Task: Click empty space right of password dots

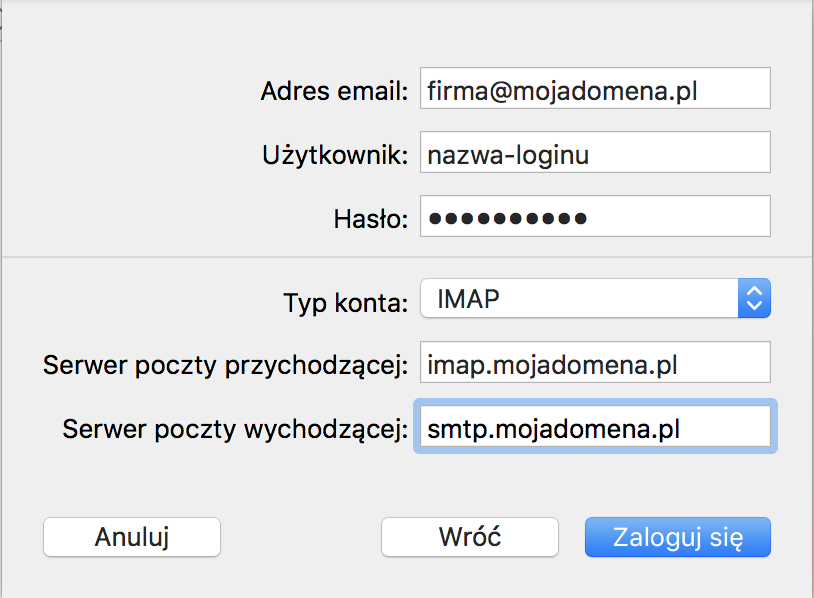Action: pyautogui.click(x=677, y=216)
